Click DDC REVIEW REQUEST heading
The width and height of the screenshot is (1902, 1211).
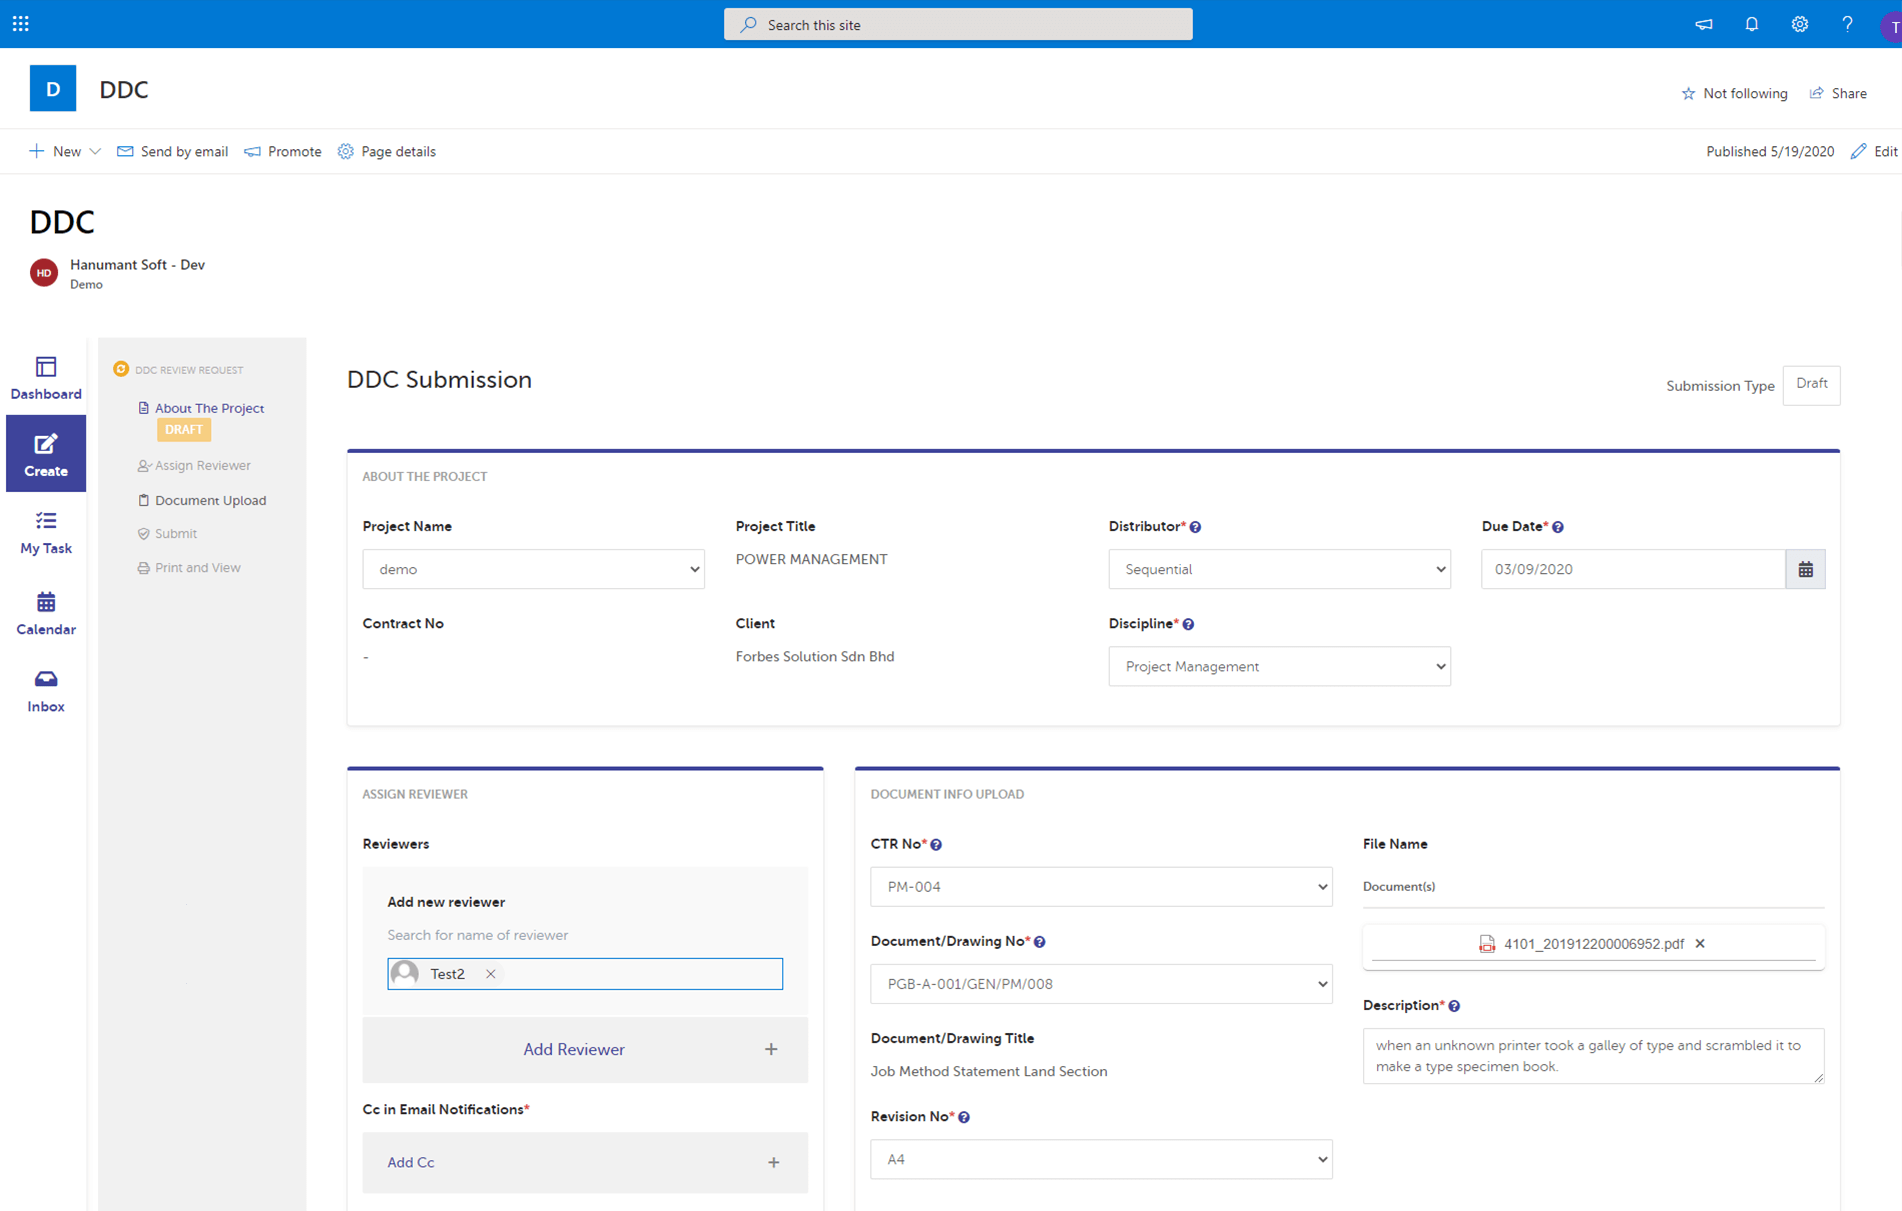coord(189,370)
